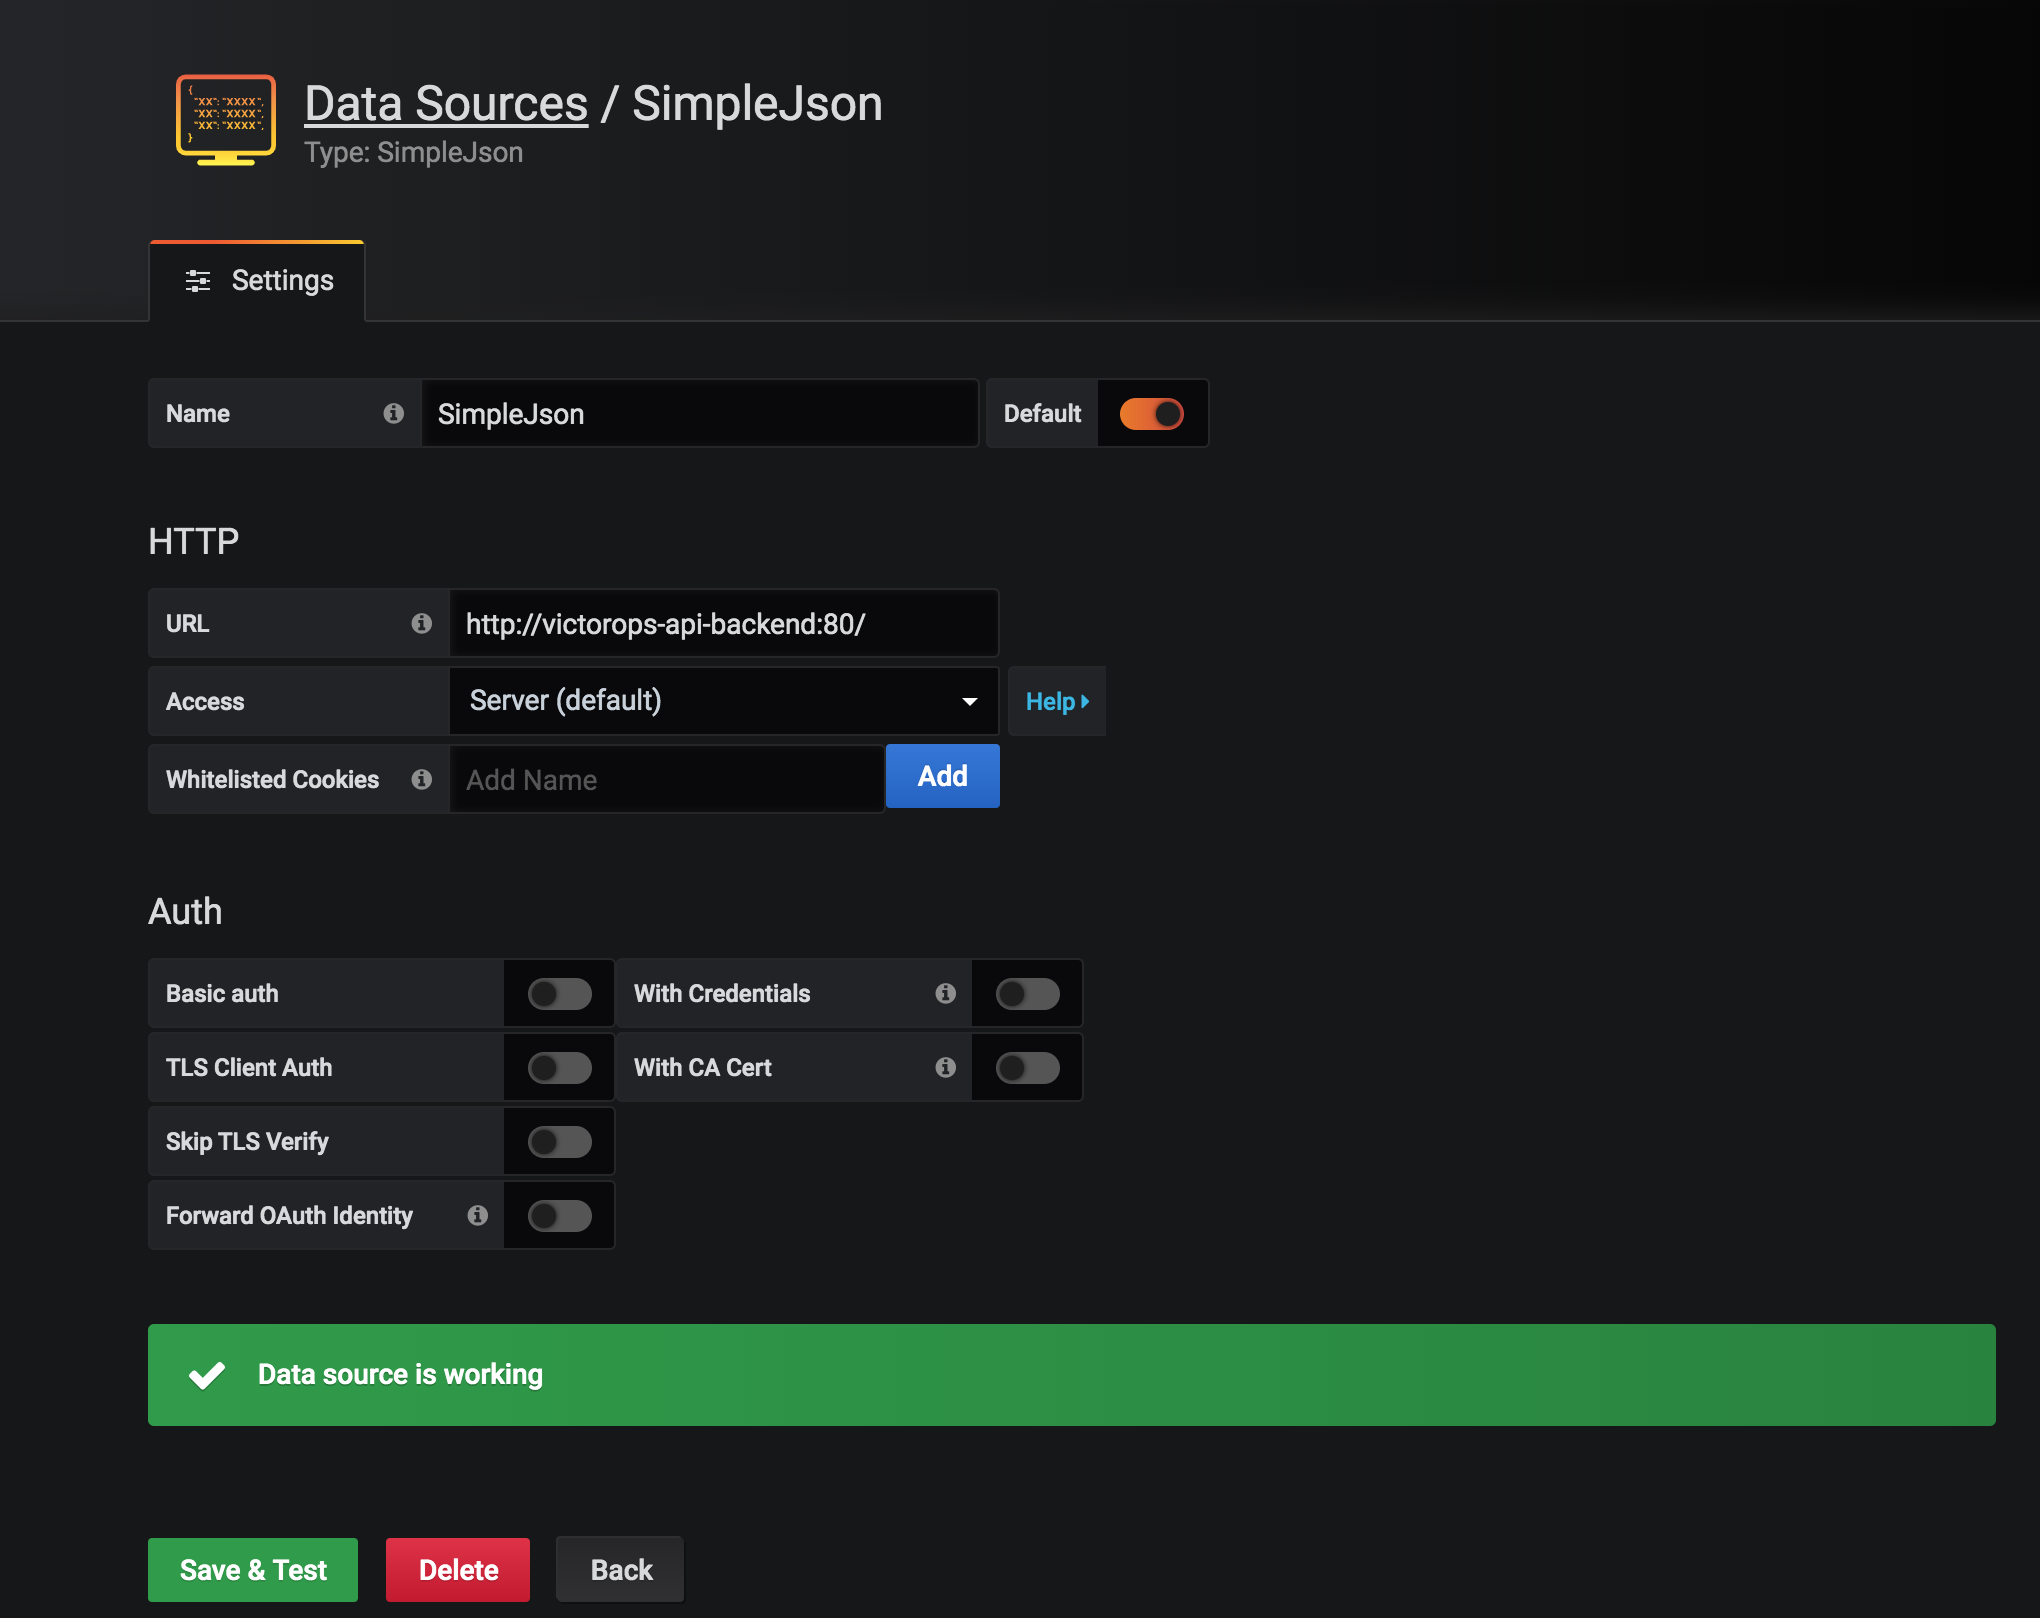Disable the Default datasource toggle
The height and width of the screenshot is (1618, 2040).
(1151, 413)
